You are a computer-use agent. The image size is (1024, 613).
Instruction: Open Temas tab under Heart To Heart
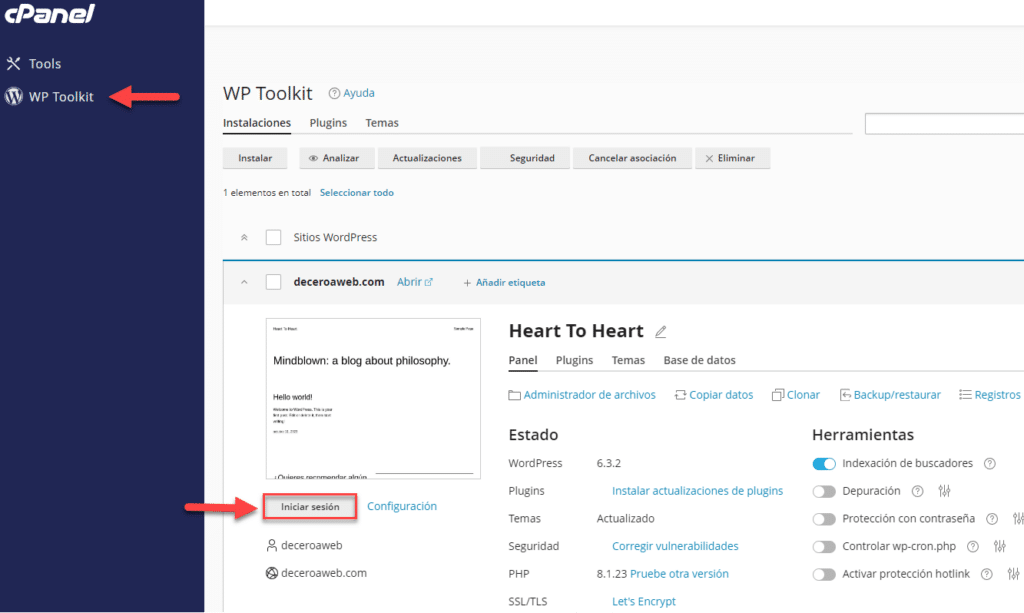tap(628, 360)
